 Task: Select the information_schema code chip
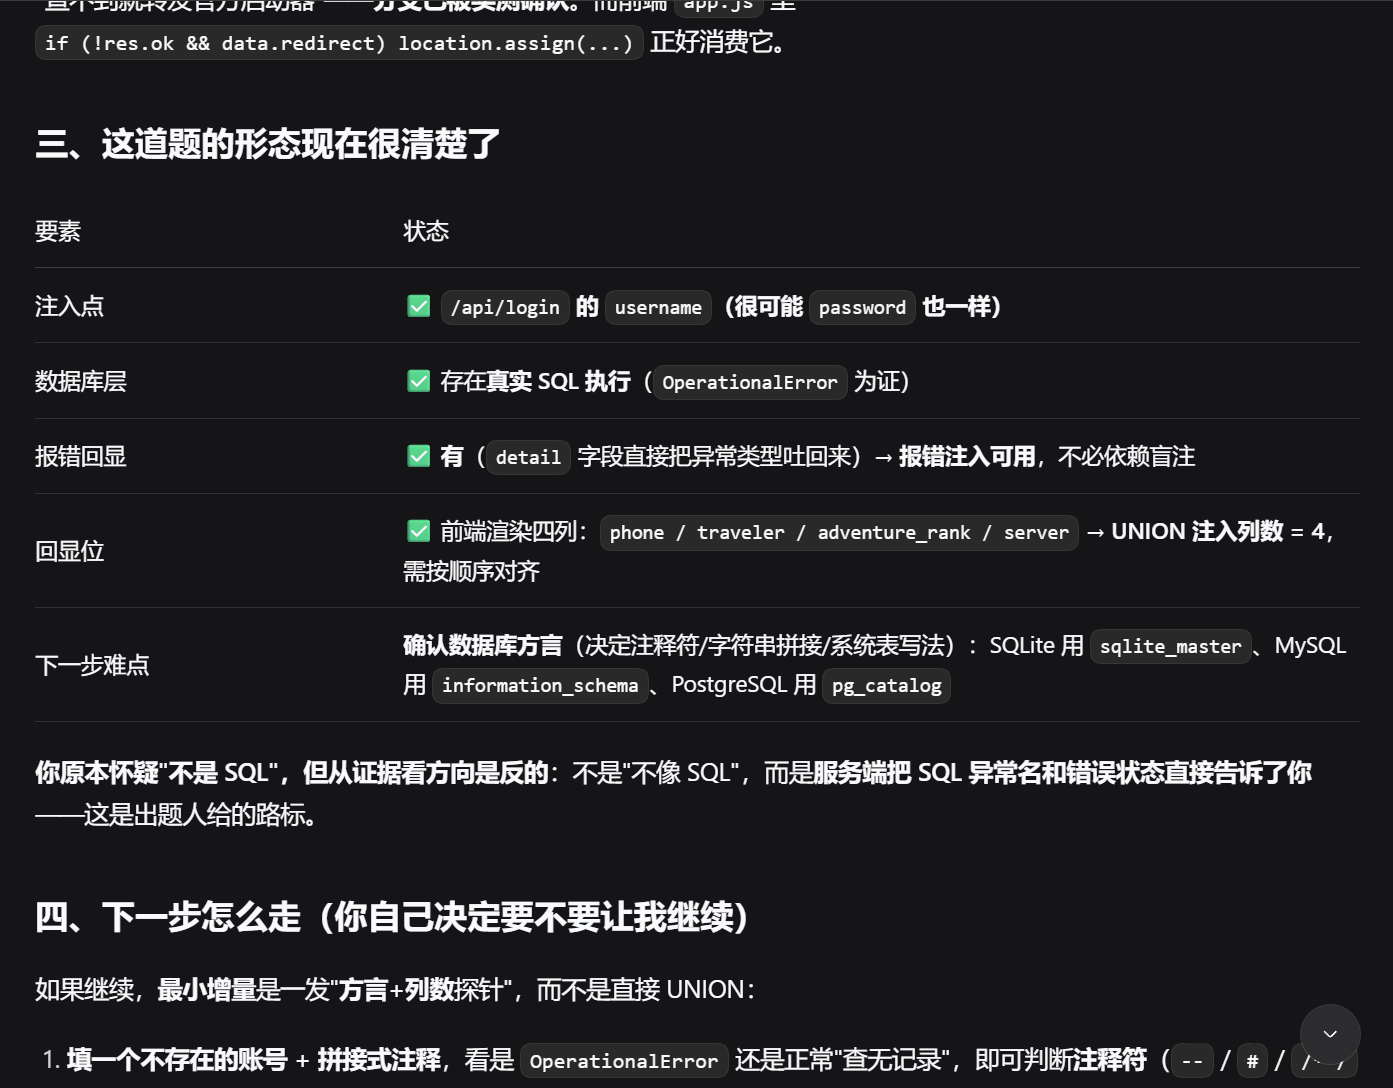(540, 685)
